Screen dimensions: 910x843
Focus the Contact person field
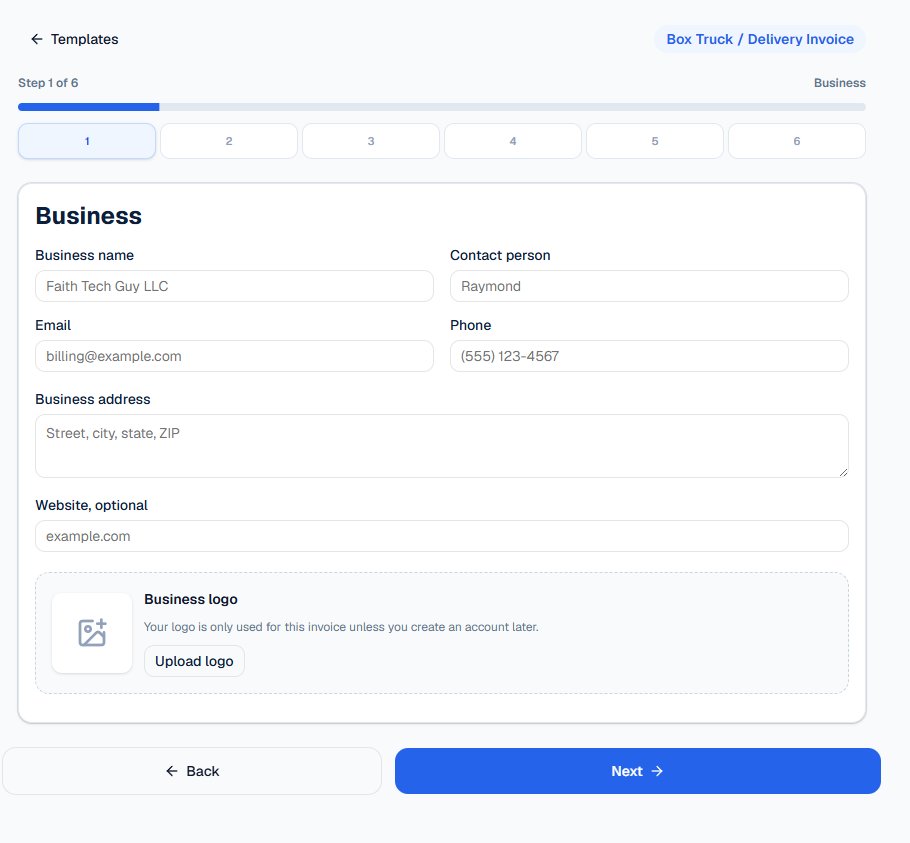pyautogui.click(x=649, y=286)
